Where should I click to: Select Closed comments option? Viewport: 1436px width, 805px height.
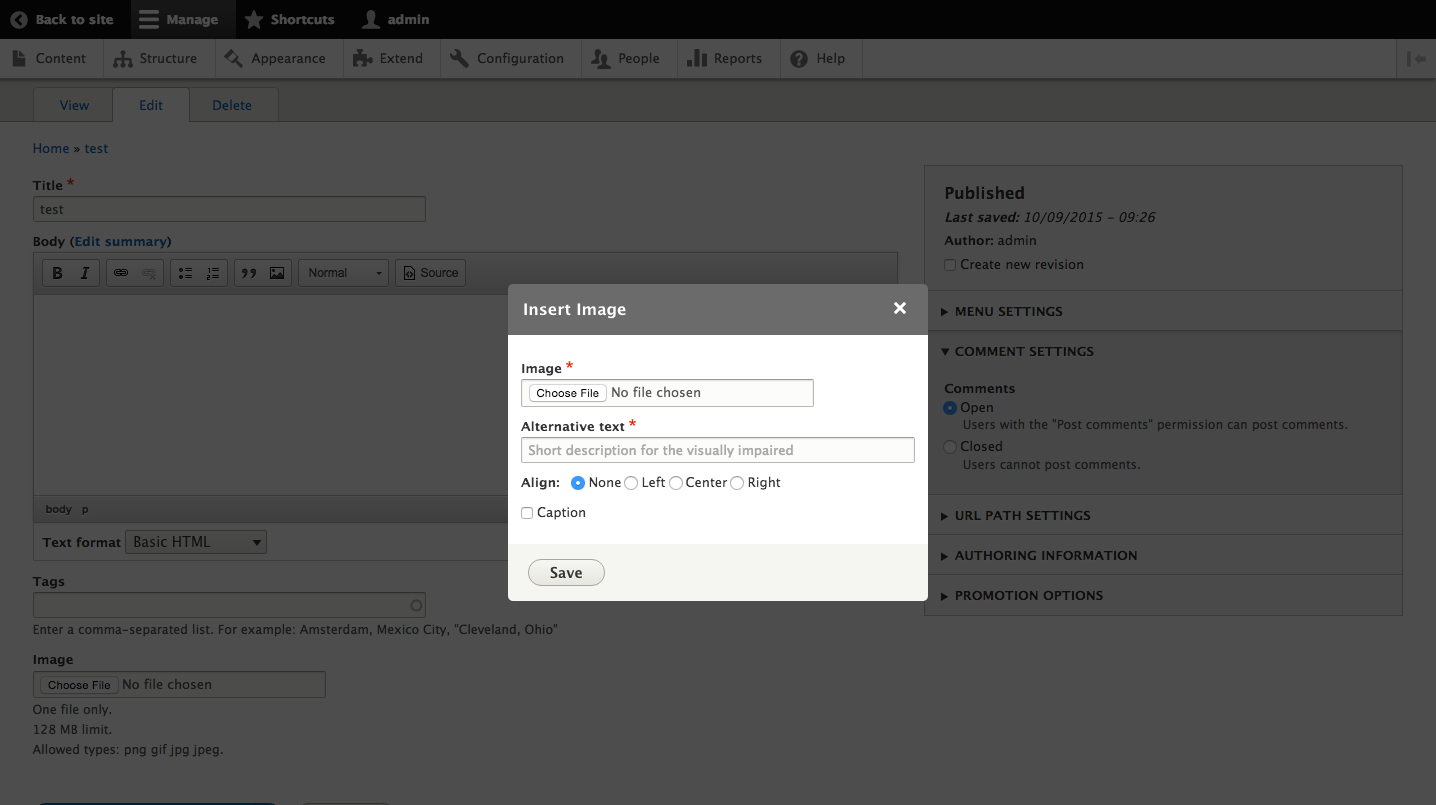point(950,447)
